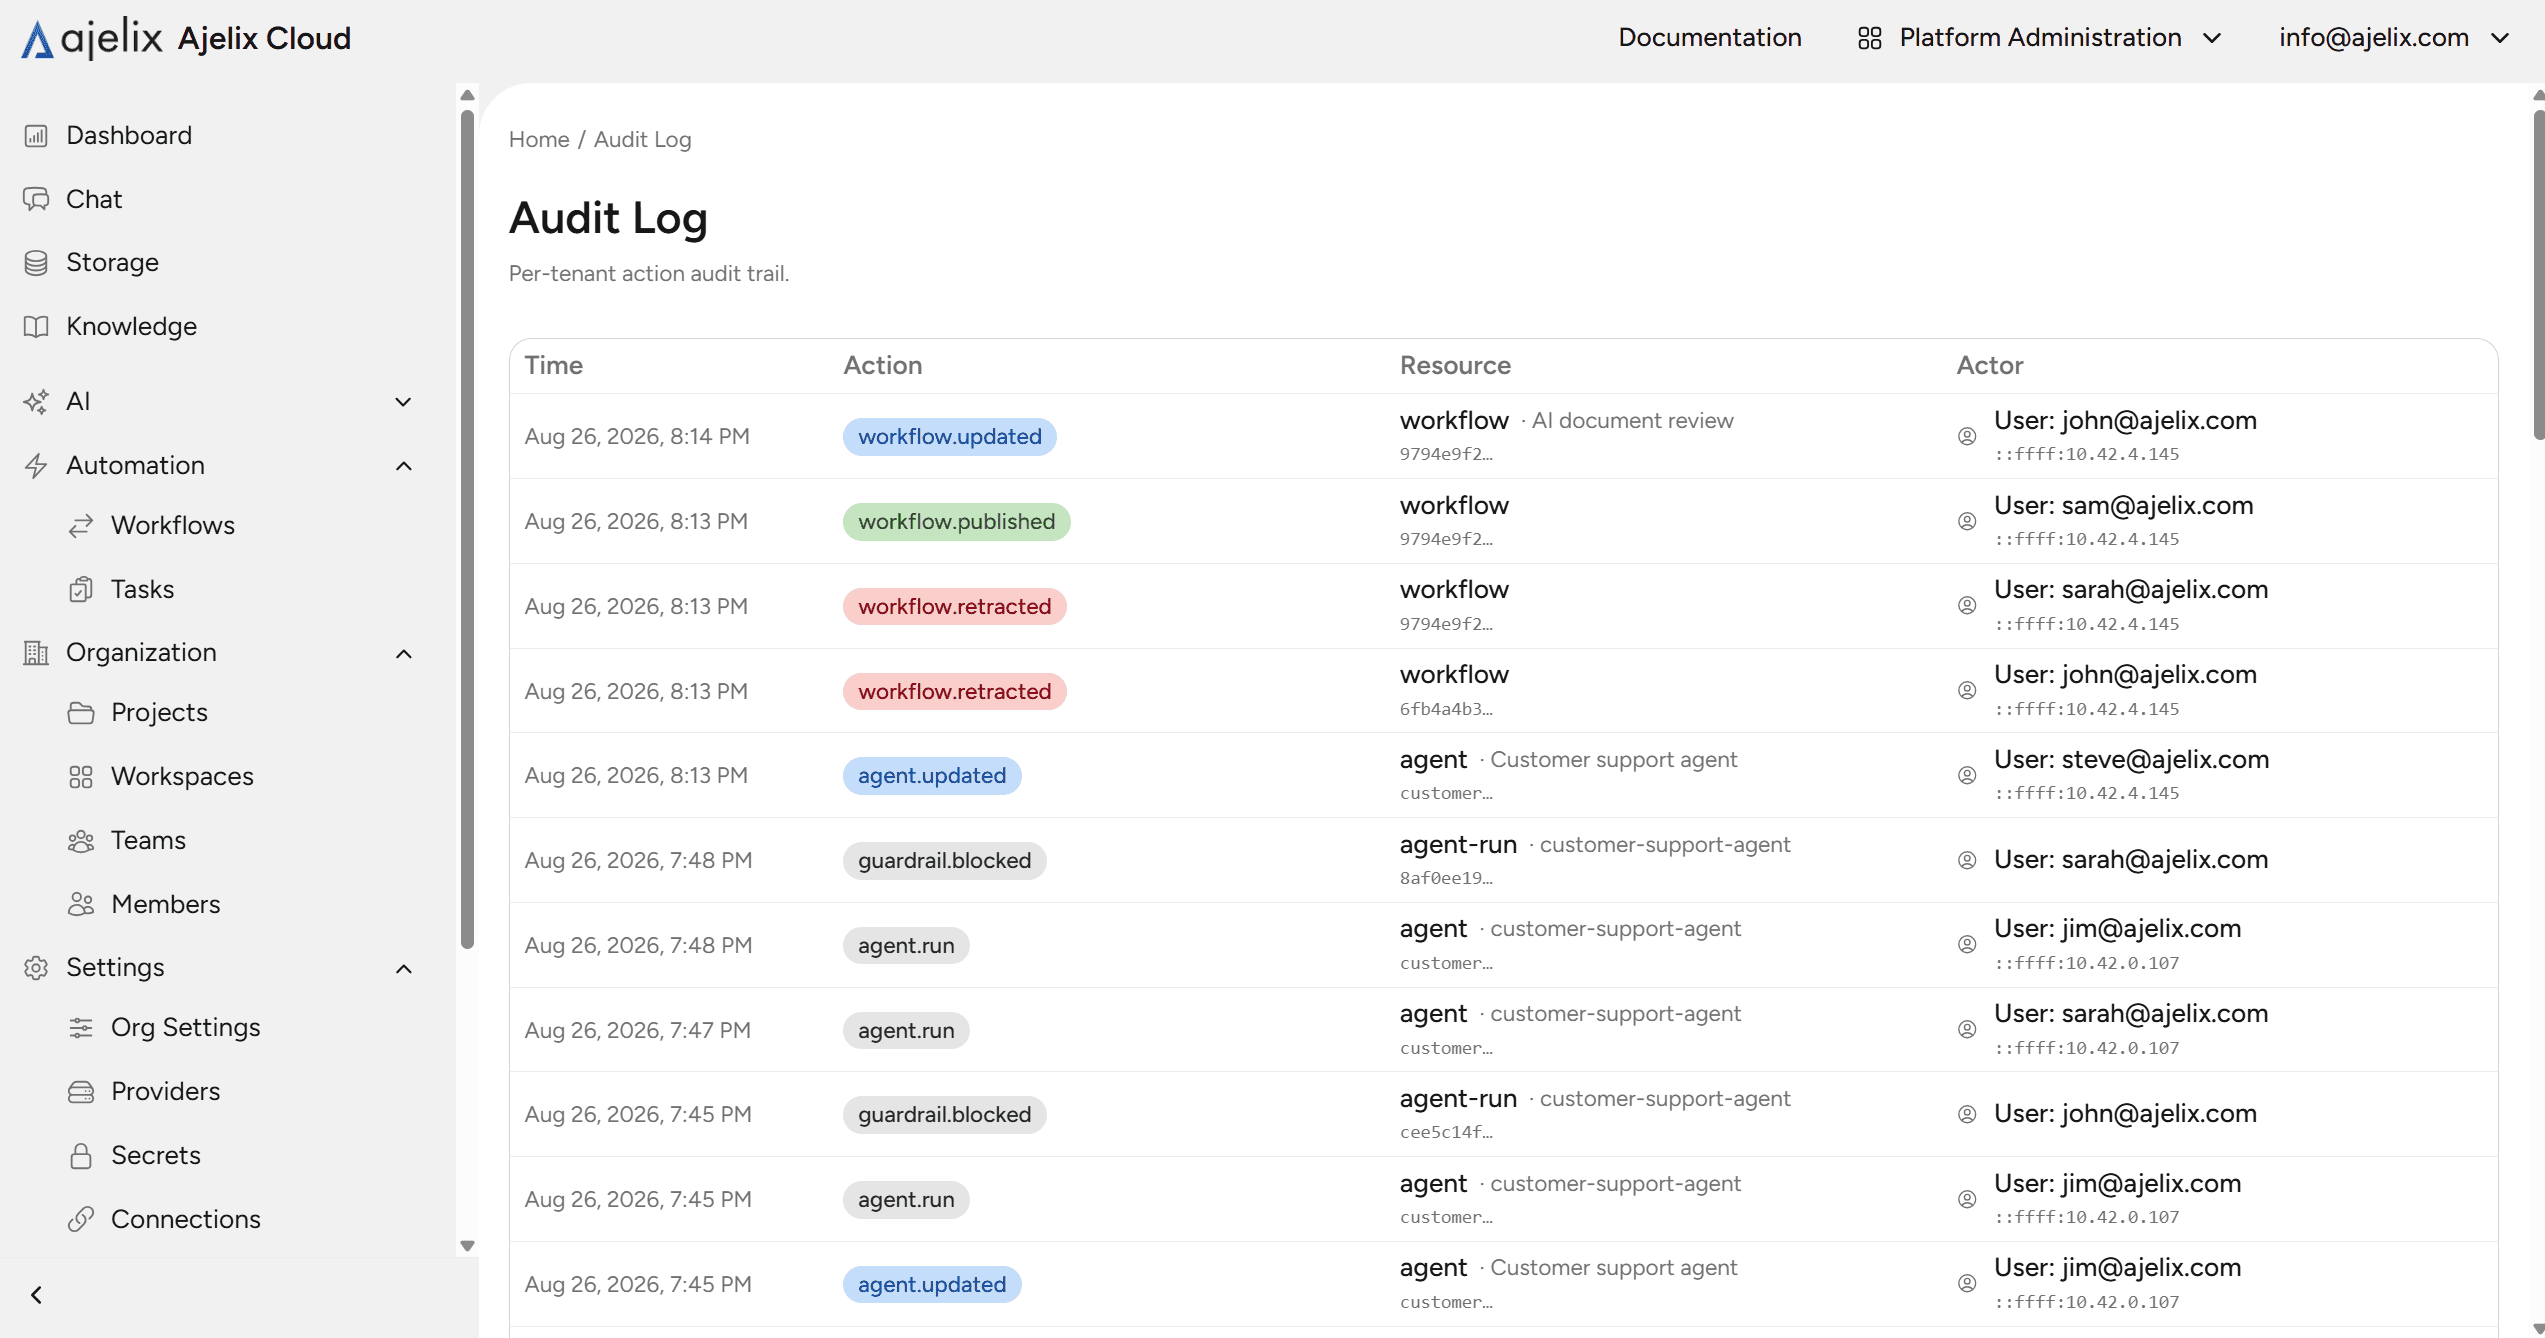Click the Home breadcrumb link
Screen dimensions: 2545x1338
pyautogui.click(x=539, y=139)
